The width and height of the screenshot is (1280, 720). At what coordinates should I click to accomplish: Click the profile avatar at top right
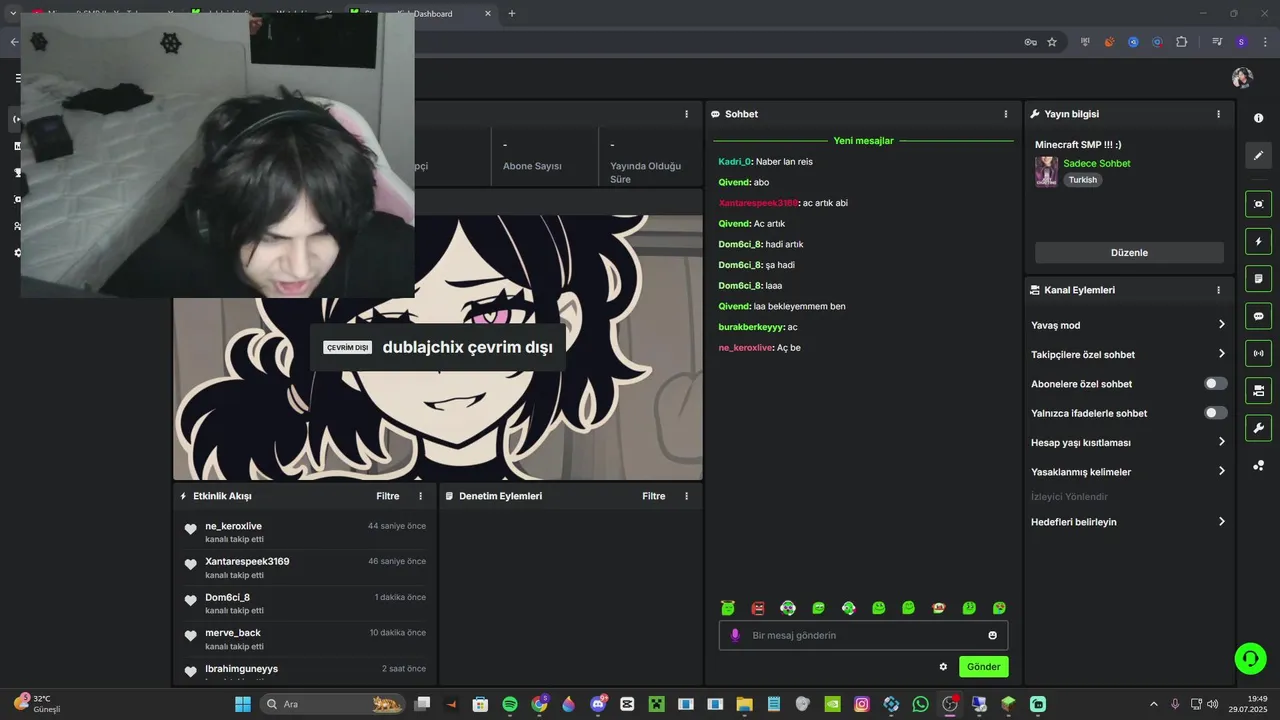1242,78
